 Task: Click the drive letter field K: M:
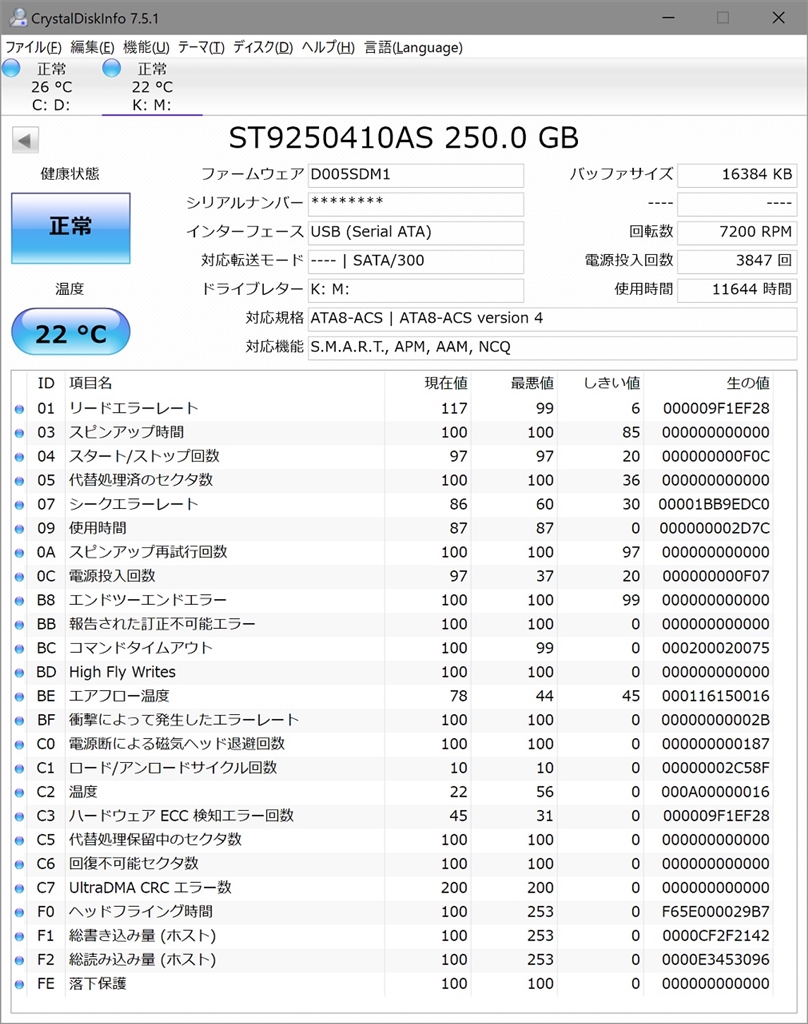415,290
